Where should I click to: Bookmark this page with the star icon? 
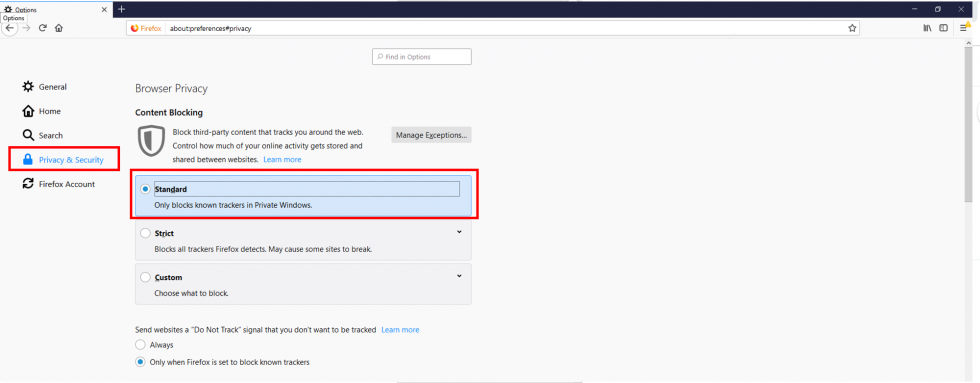click(852, 28)
